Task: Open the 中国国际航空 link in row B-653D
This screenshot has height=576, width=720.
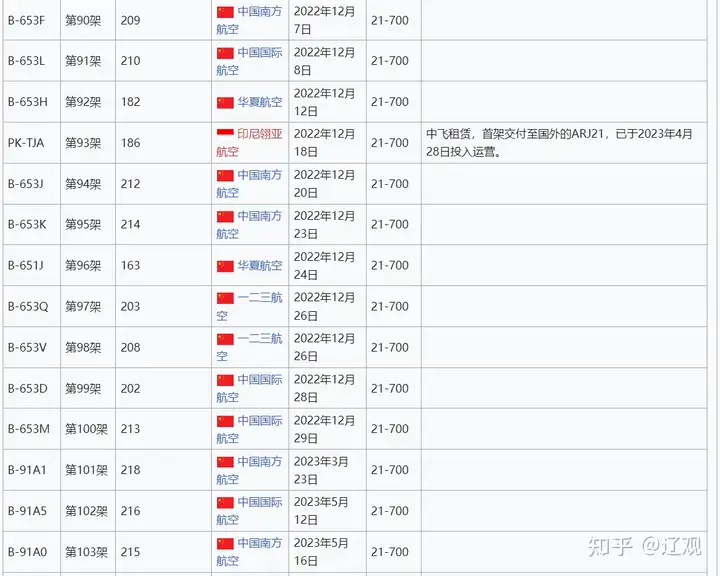Action: pyautogui.click(x=249, y=388)
